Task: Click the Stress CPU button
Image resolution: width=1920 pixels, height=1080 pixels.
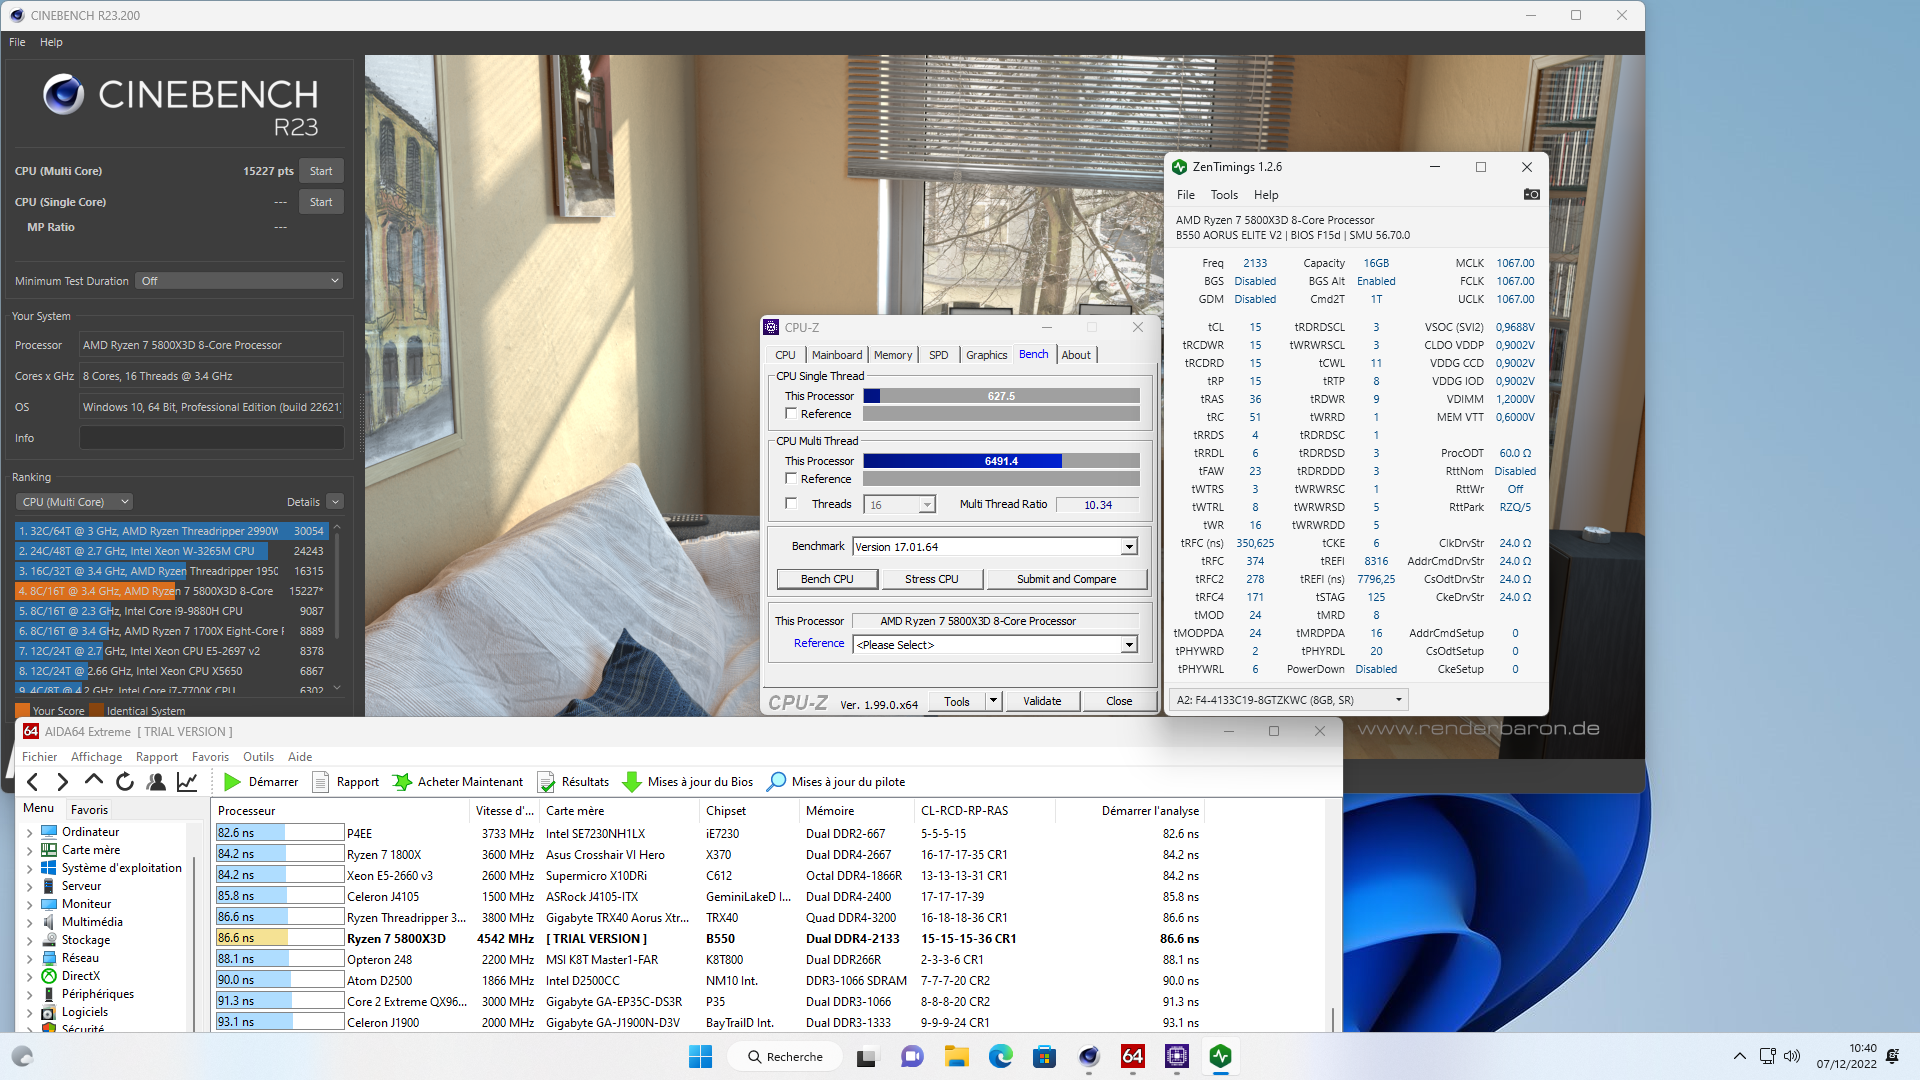Action: (932, 579)
